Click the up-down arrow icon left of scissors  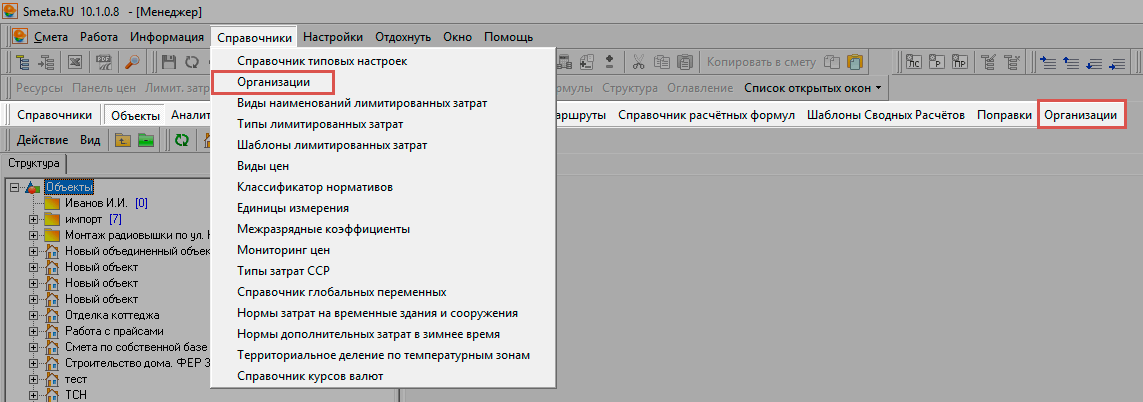point(609,63)
